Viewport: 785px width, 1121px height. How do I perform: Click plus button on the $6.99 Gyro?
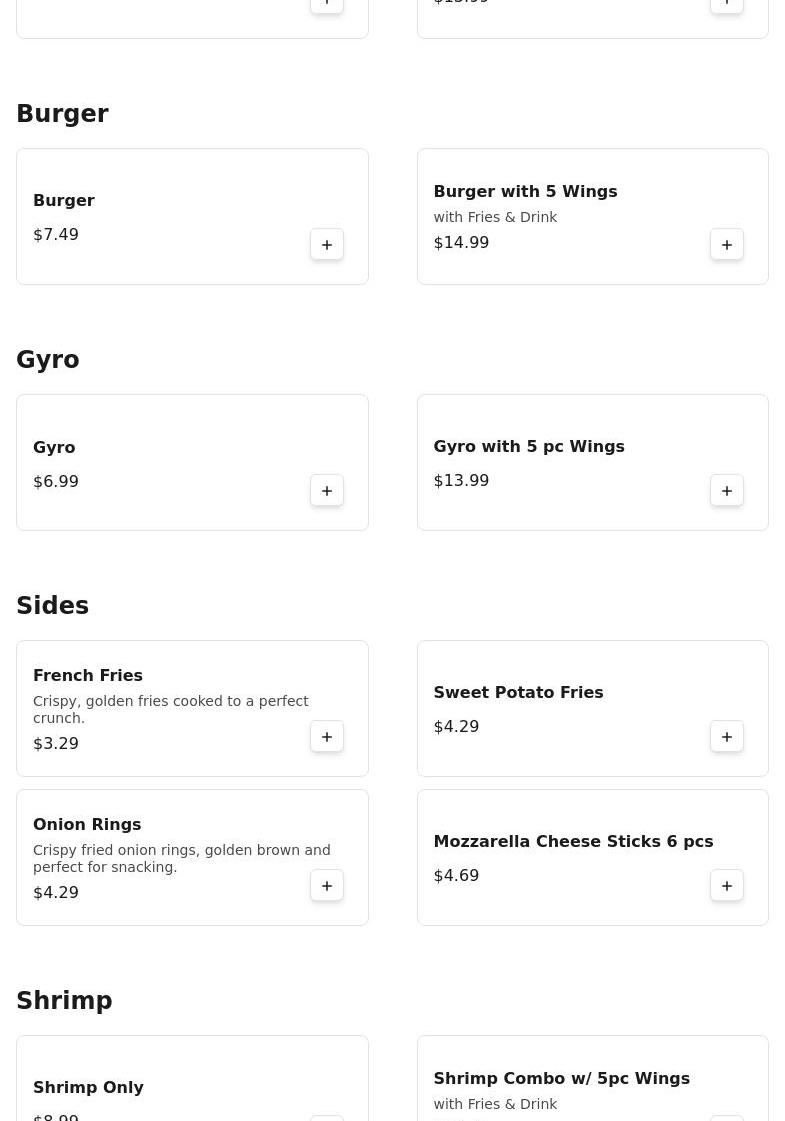tap(327, 491)
